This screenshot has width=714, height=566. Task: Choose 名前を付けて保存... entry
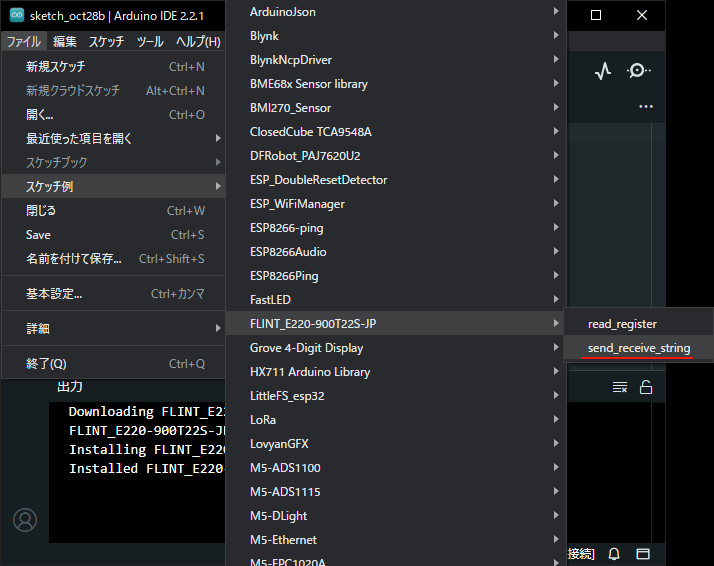pos(114,259)
